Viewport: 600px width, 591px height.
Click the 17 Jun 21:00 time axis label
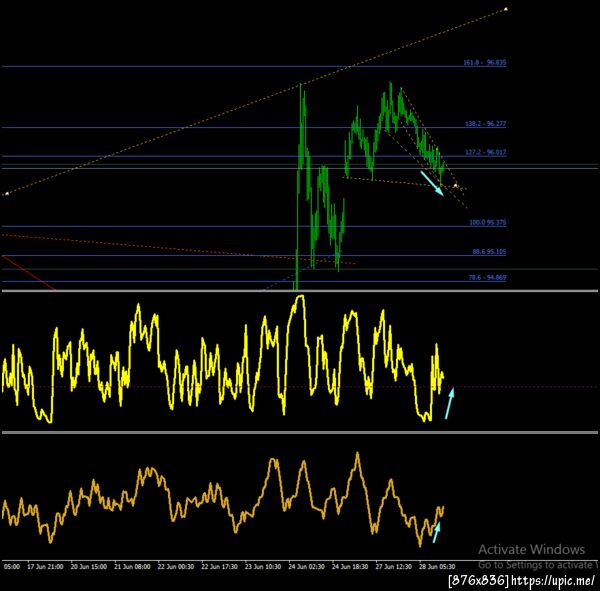45,567
